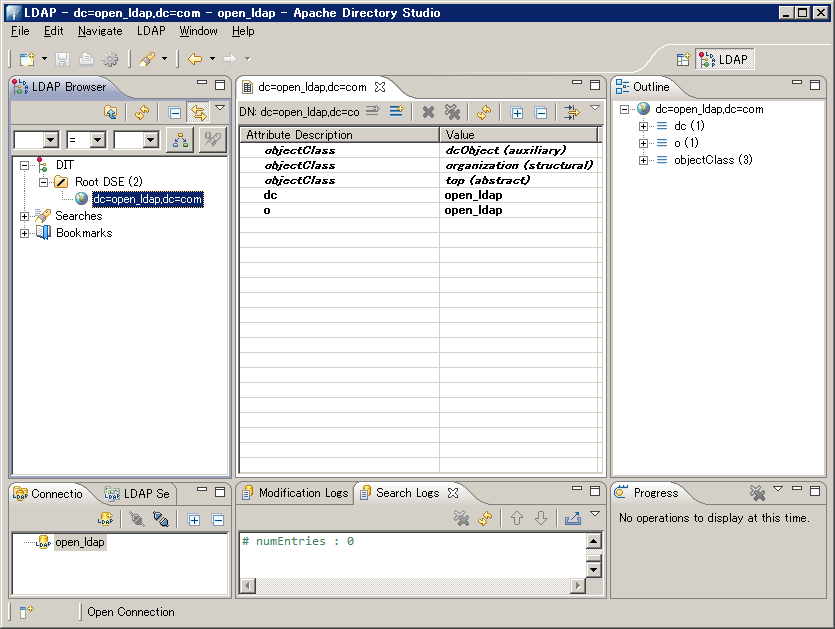The width and height of the screenshot is (835, 629).
Task: Select the open_ldap connection
Action: [x=79, y=542]
